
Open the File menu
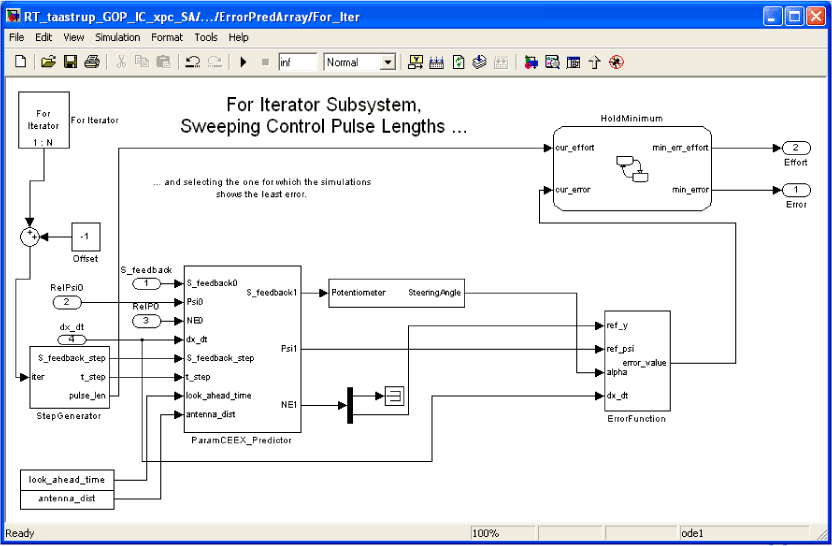click(16, 38)
